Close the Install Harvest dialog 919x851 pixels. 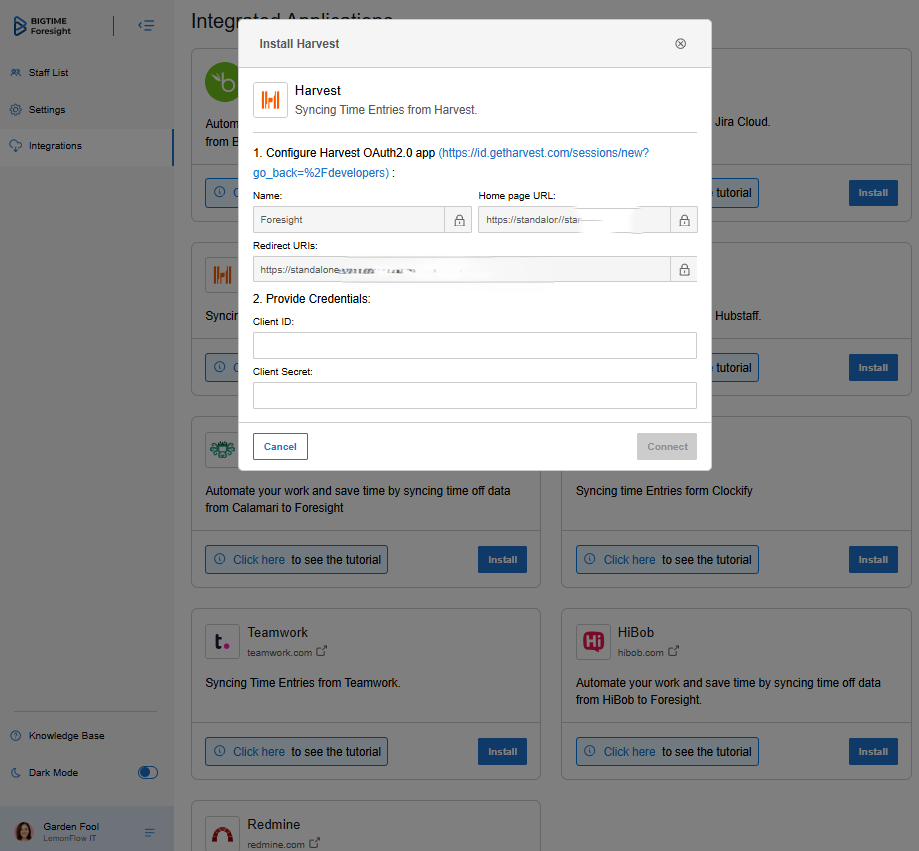(x=680, y=44)
